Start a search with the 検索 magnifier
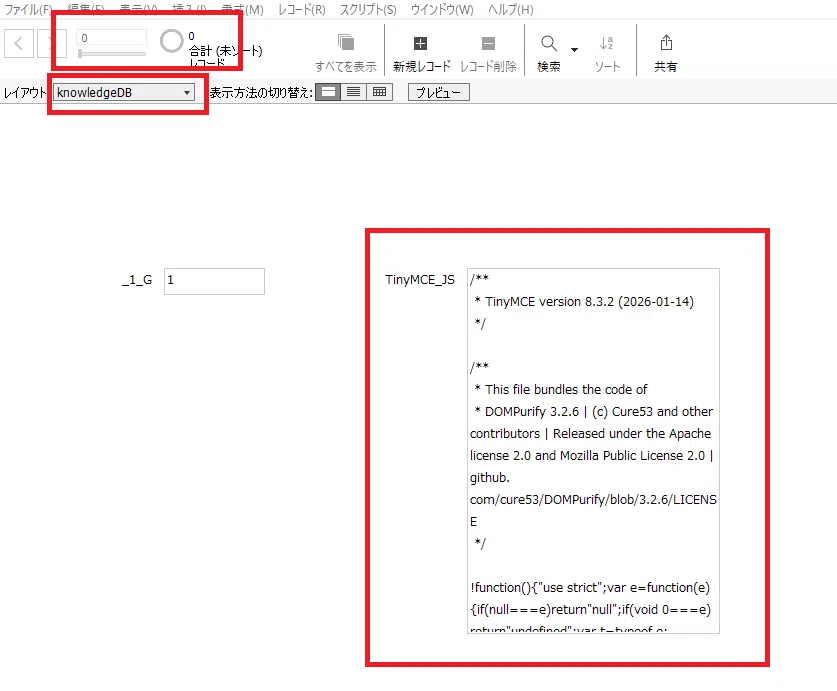837x691 pixels. tap(549, 43)
